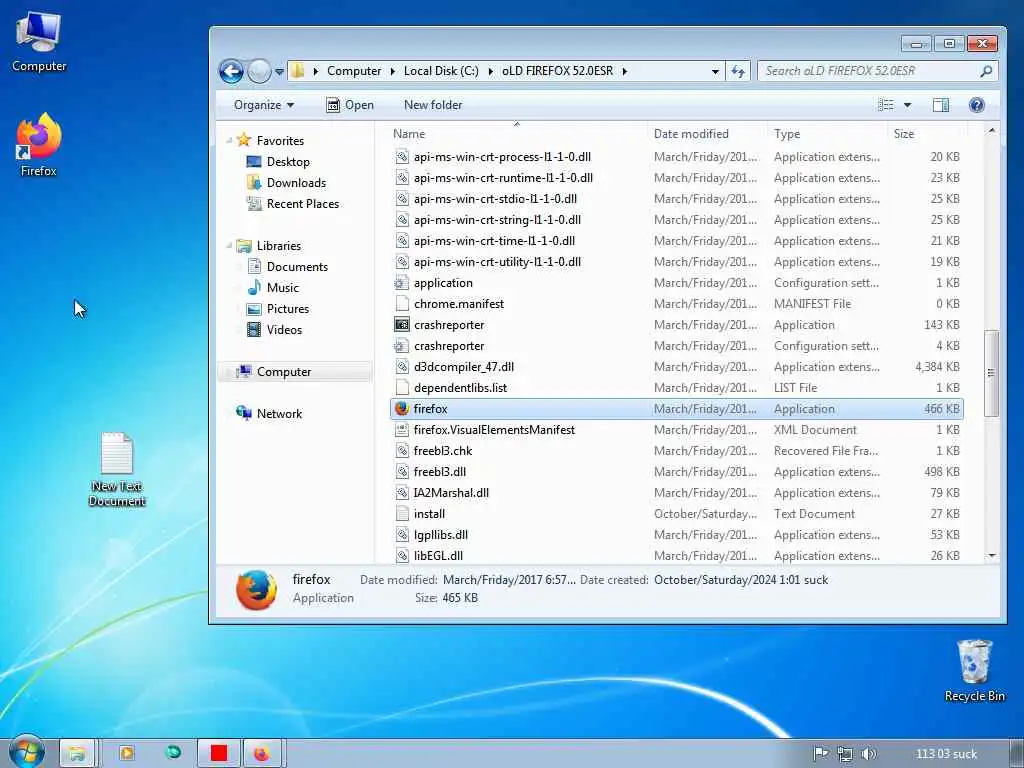The height and width of the screenshot is (768, 1024).
Task: Sort by the Size column header
Action: point(904,134)
